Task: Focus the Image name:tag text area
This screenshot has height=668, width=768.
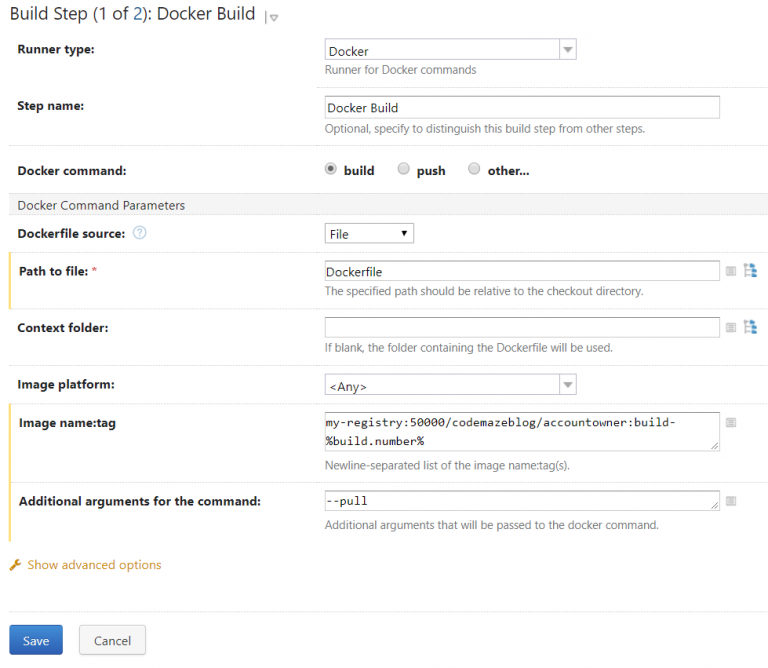Action: (x=521, y=431)
